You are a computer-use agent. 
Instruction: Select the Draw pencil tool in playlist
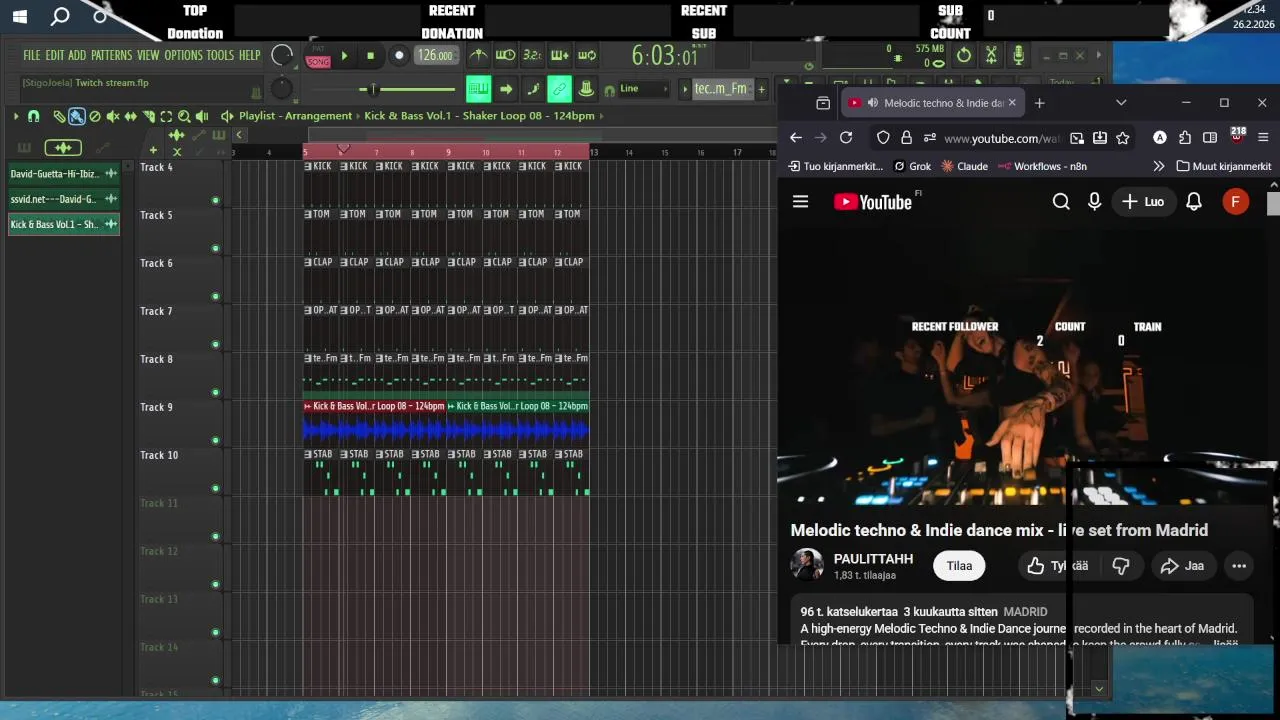tap(59, 116)
